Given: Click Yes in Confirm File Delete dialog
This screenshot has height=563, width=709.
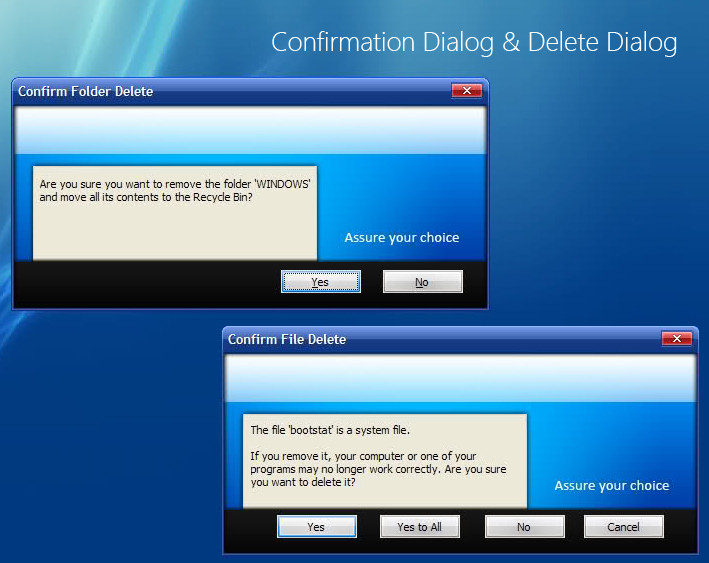Looking at the screenshot, I should click(x=317, y=526).
